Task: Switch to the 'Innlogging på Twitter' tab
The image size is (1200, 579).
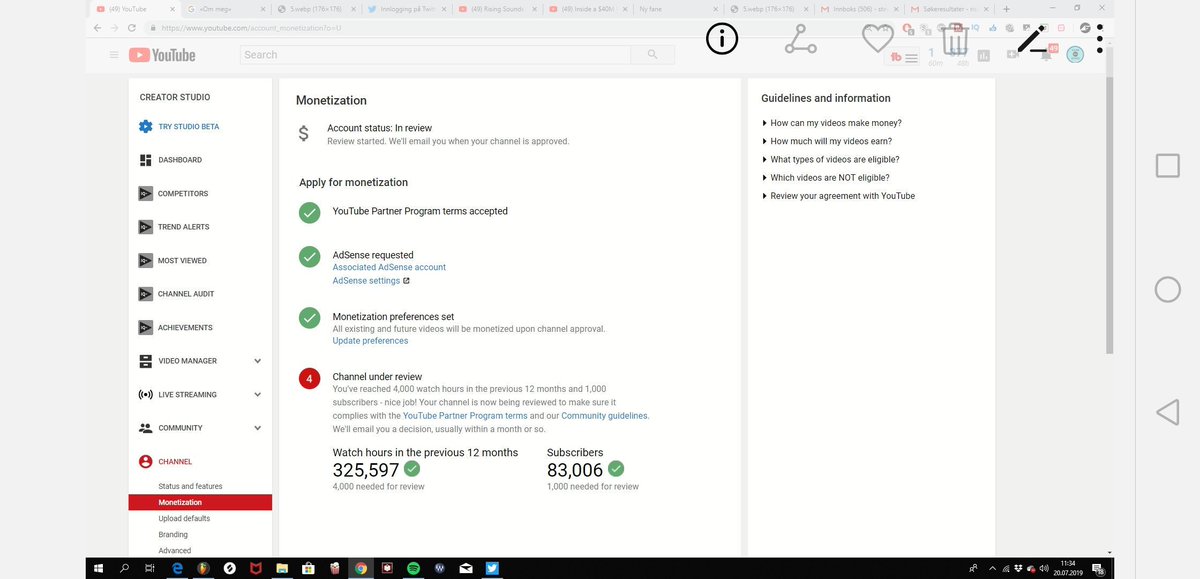Action: [405, 8]
